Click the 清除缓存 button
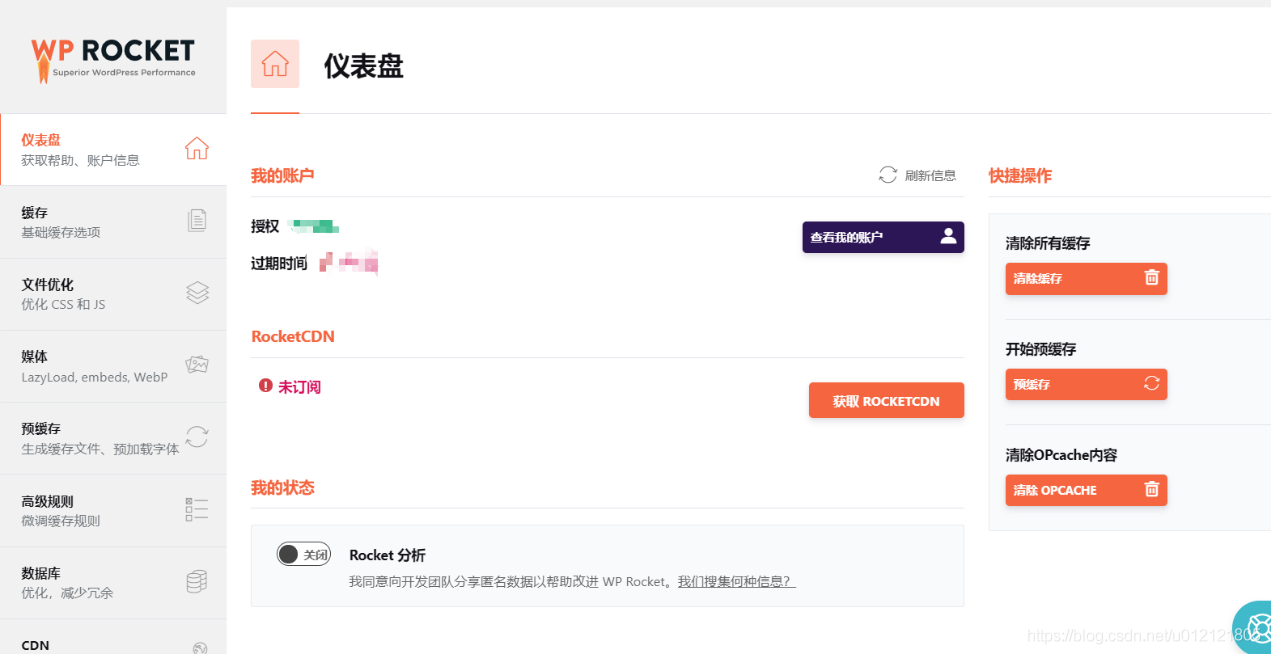The width and height of the screenshot is (1271, 654). coord(1086,278)
